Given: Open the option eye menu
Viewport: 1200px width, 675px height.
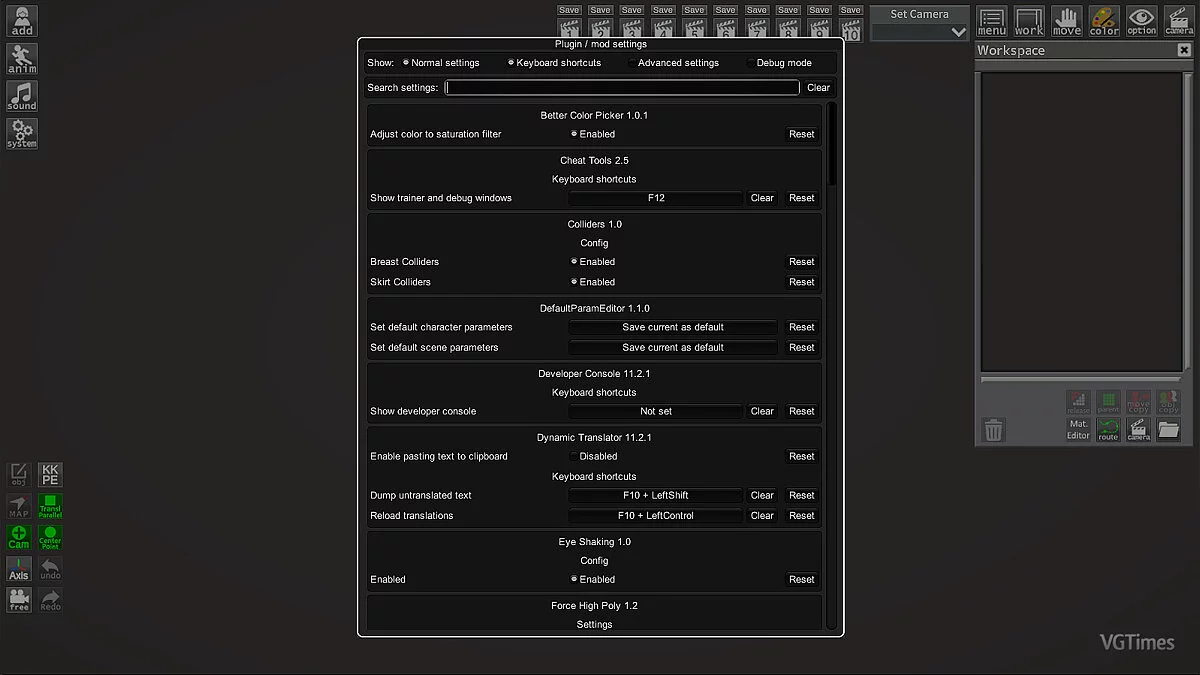Looking at the screenshot, I should pos(1141,21).
